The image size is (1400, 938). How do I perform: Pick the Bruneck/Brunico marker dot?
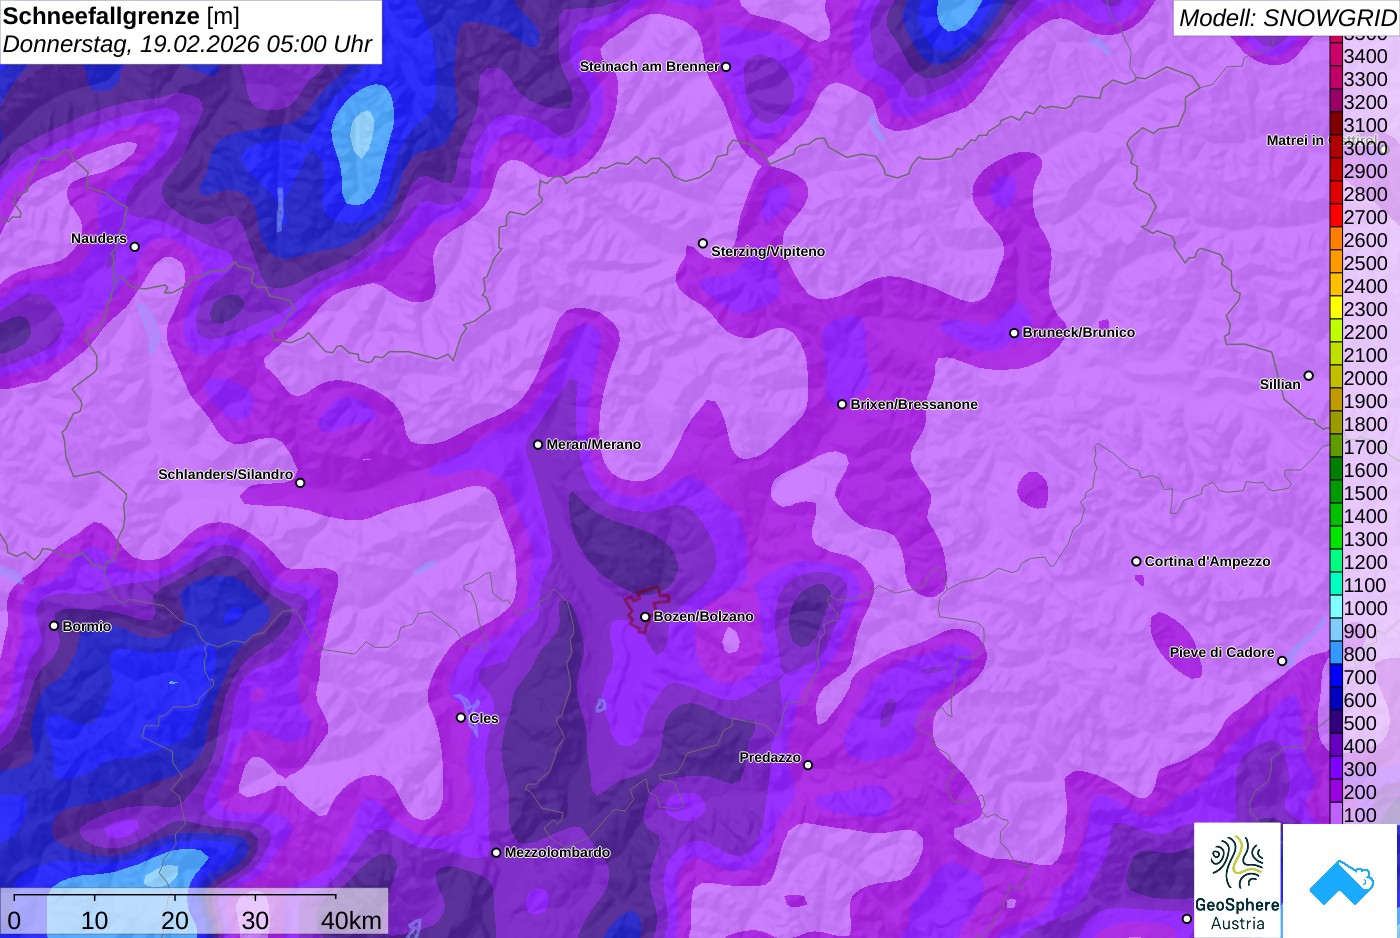coord(1014,333)
